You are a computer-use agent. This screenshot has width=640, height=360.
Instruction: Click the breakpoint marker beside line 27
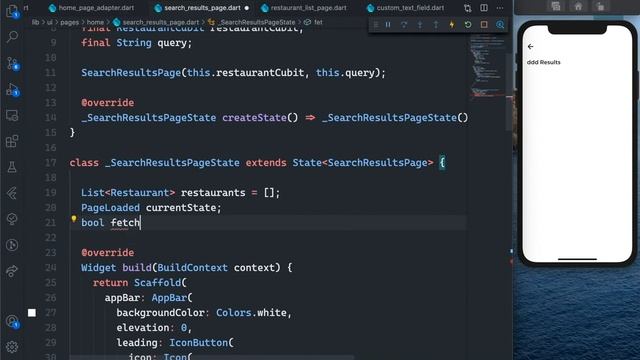tap(32, 313)
